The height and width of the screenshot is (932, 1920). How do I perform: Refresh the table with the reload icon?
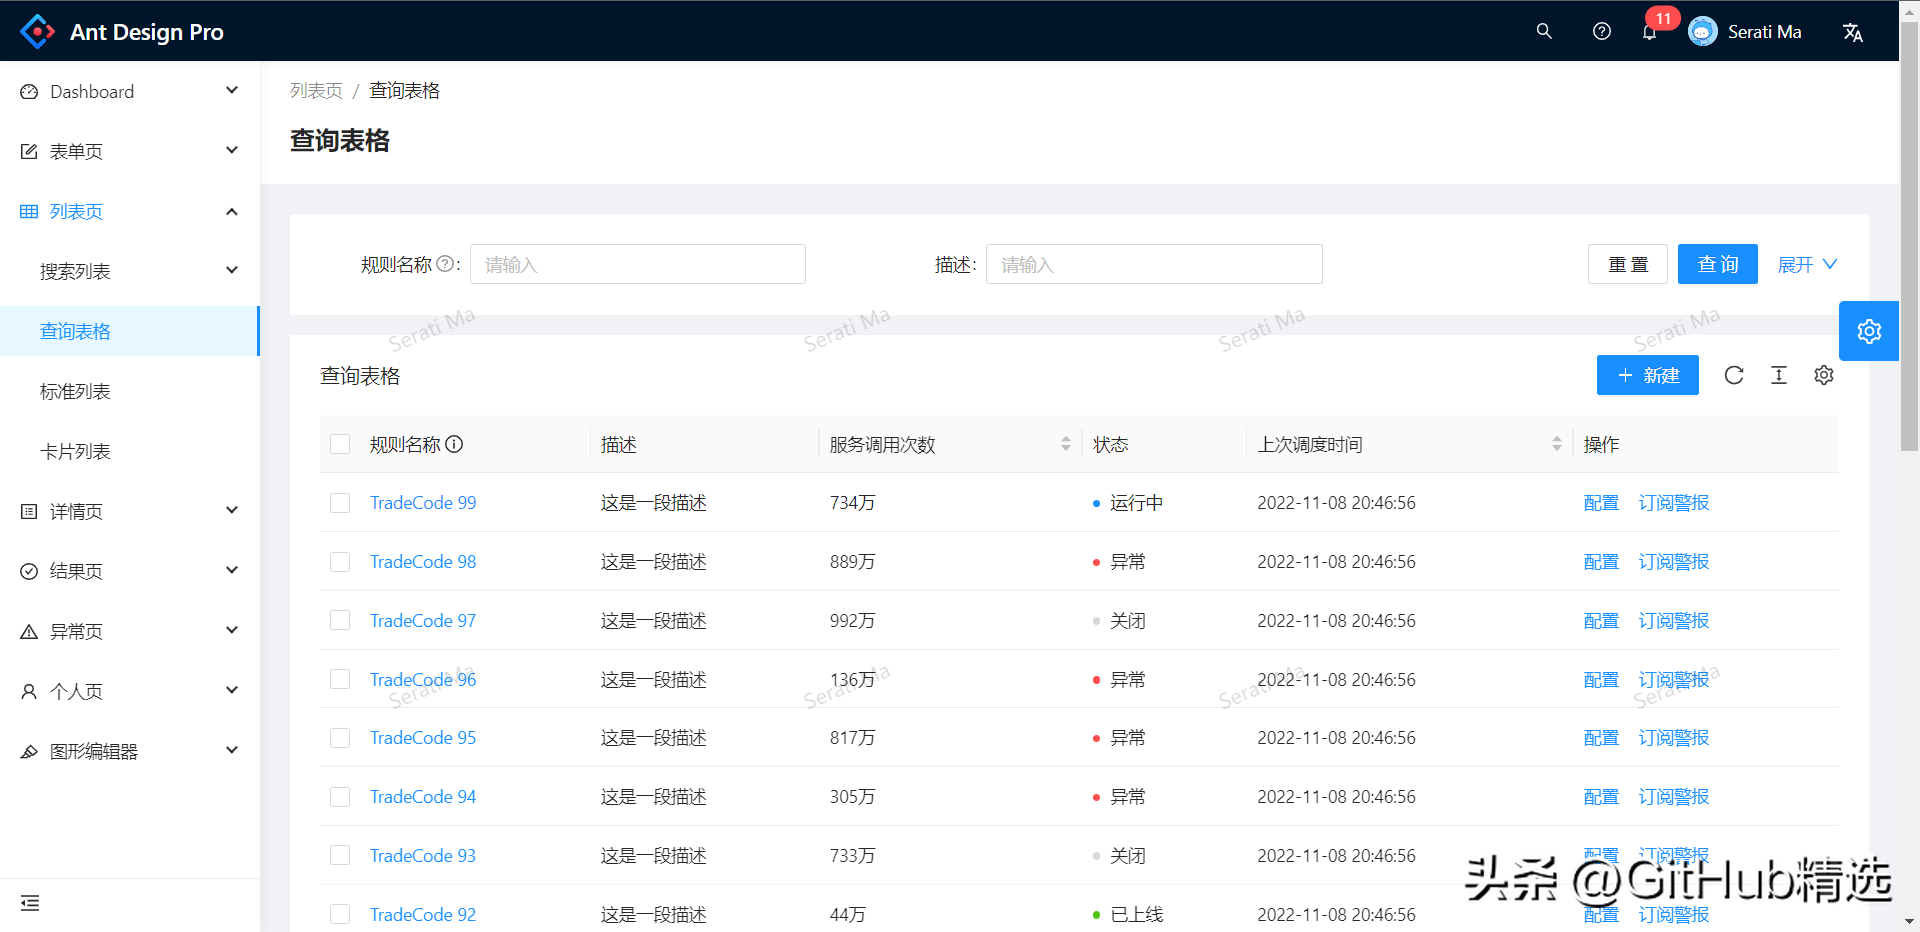click(1734, 375)
